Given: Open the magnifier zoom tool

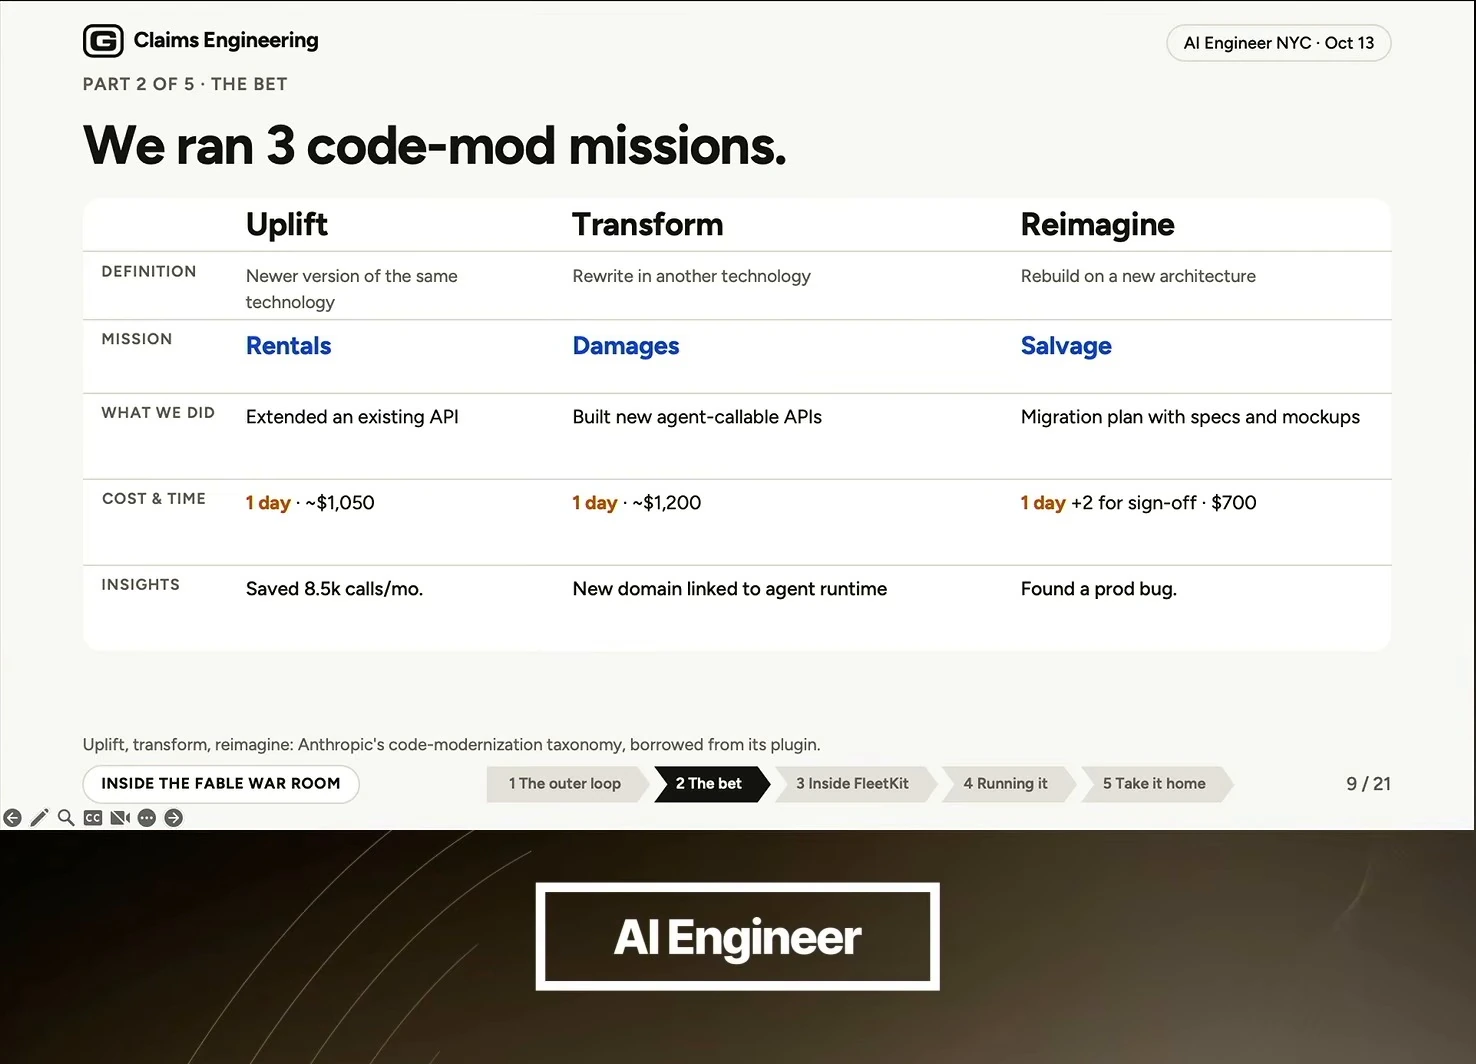Looking at the screenshot, I should point(66,818).
